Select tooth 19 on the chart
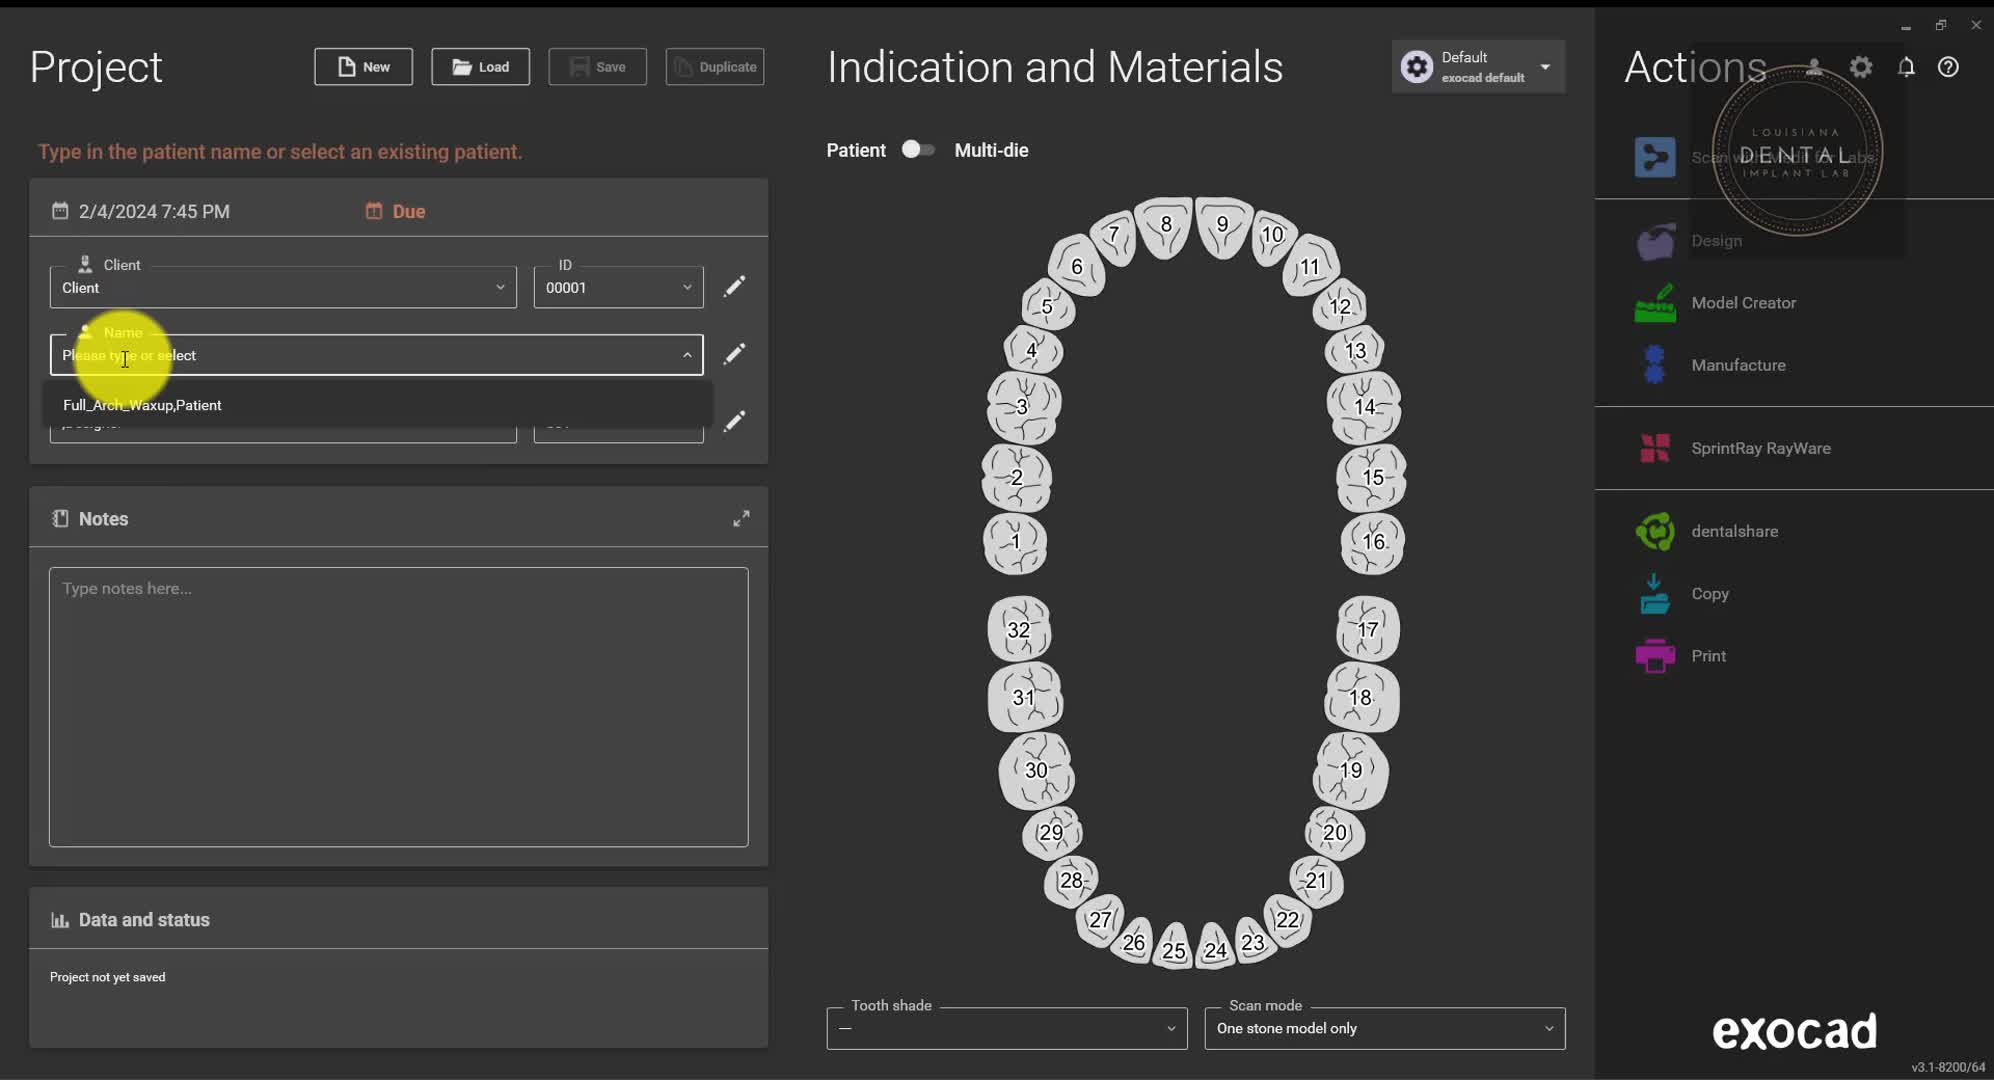The image size is (1994, 1080). 1351,770
